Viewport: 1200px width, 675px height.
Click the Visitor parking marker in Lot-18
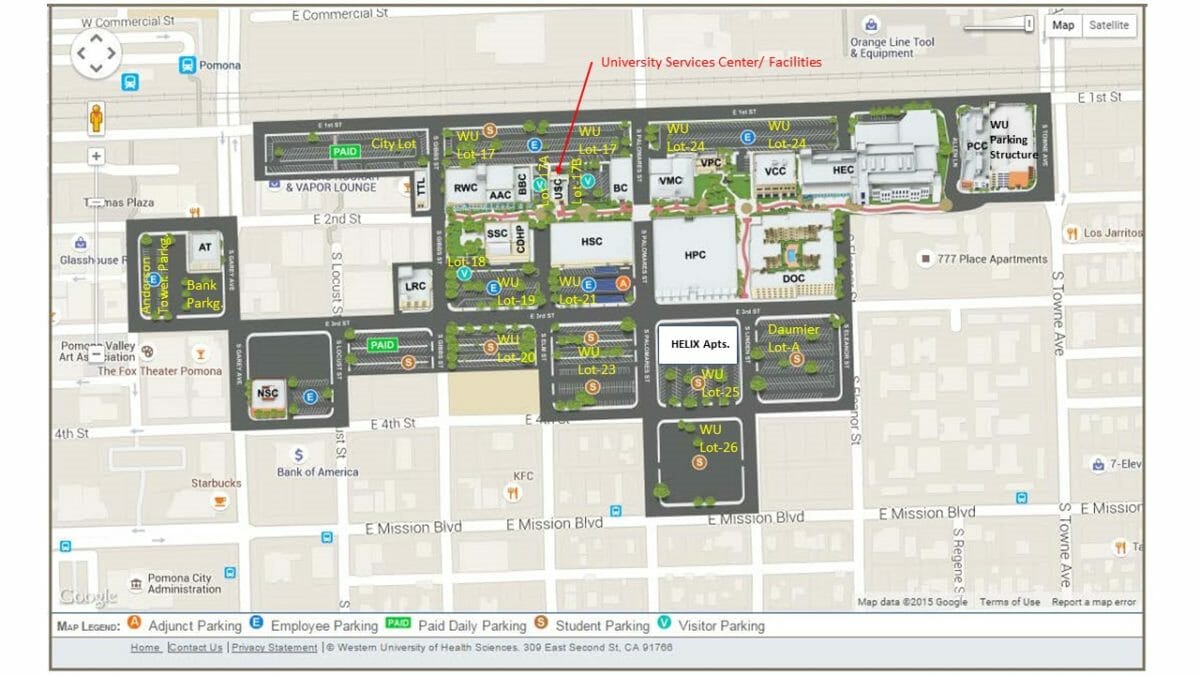tap(463, 272)
